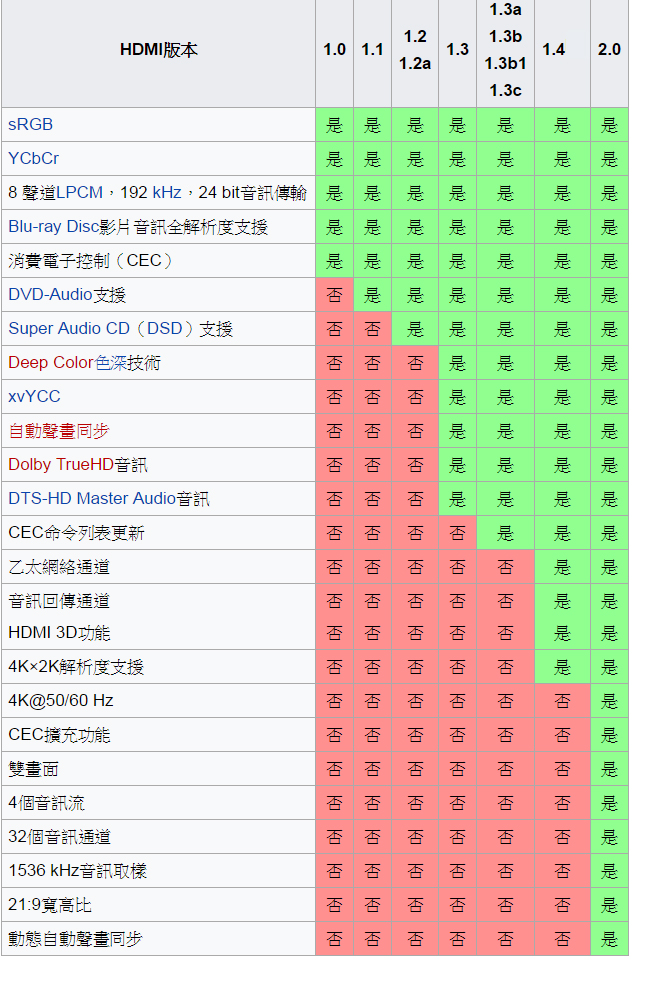Viewport: 650px width, 1000px height.
Task: Open the DSD link
Action: tap(165, 328)
